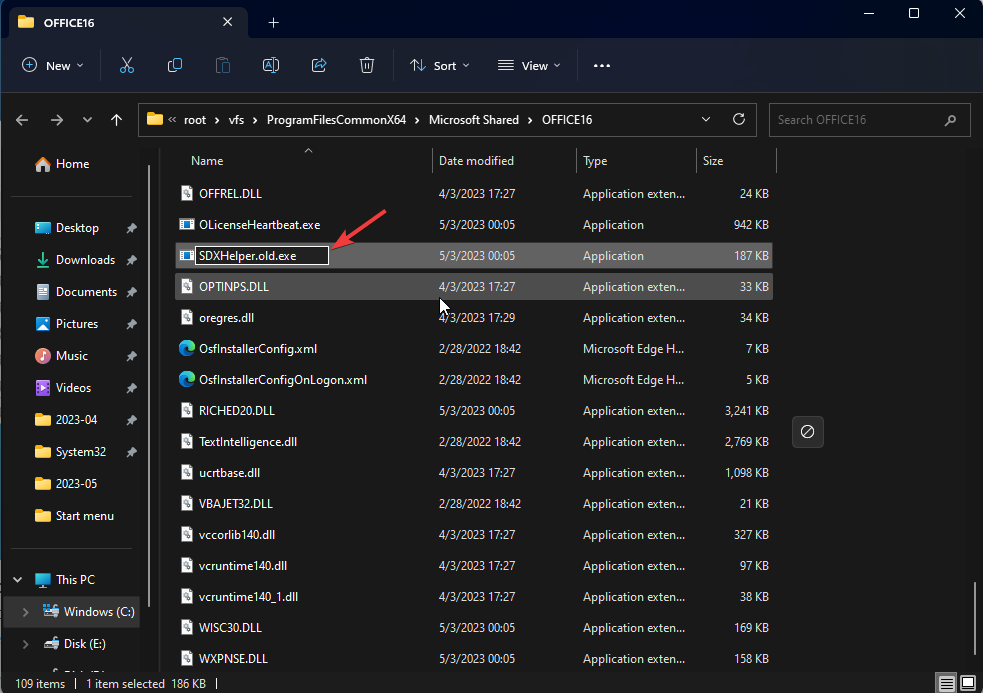Click the SDXHelper.old.exe rename text box

tap(262, 256)
